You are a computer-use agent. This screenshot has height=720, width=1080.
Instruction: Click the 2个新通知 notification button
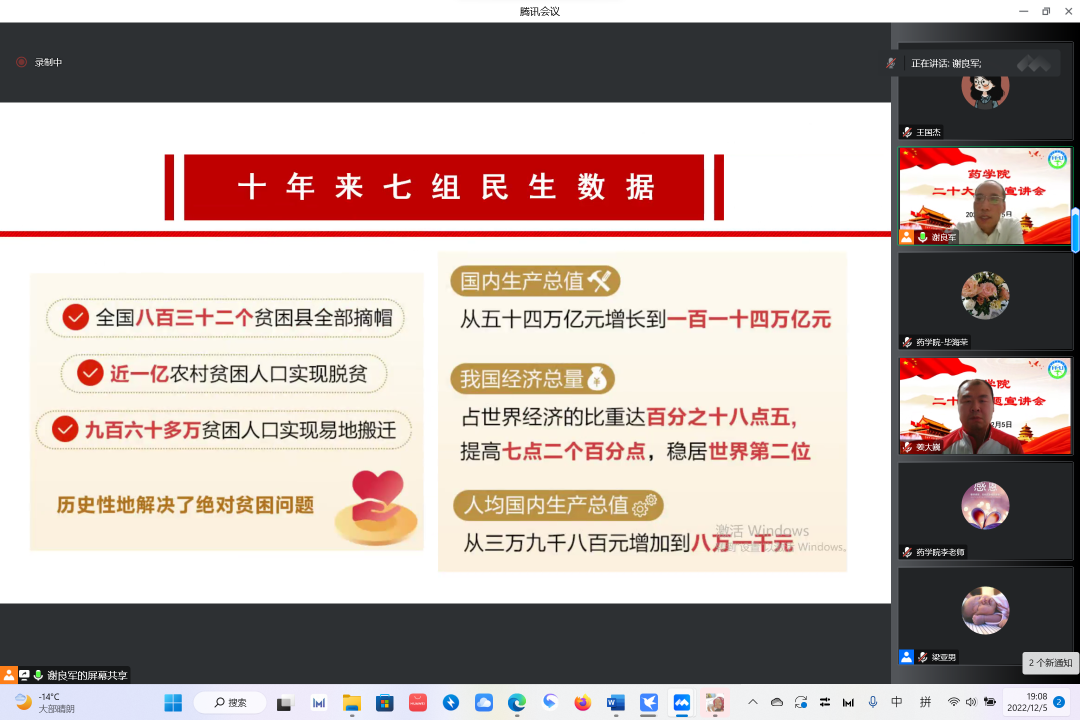[1050, 662]
